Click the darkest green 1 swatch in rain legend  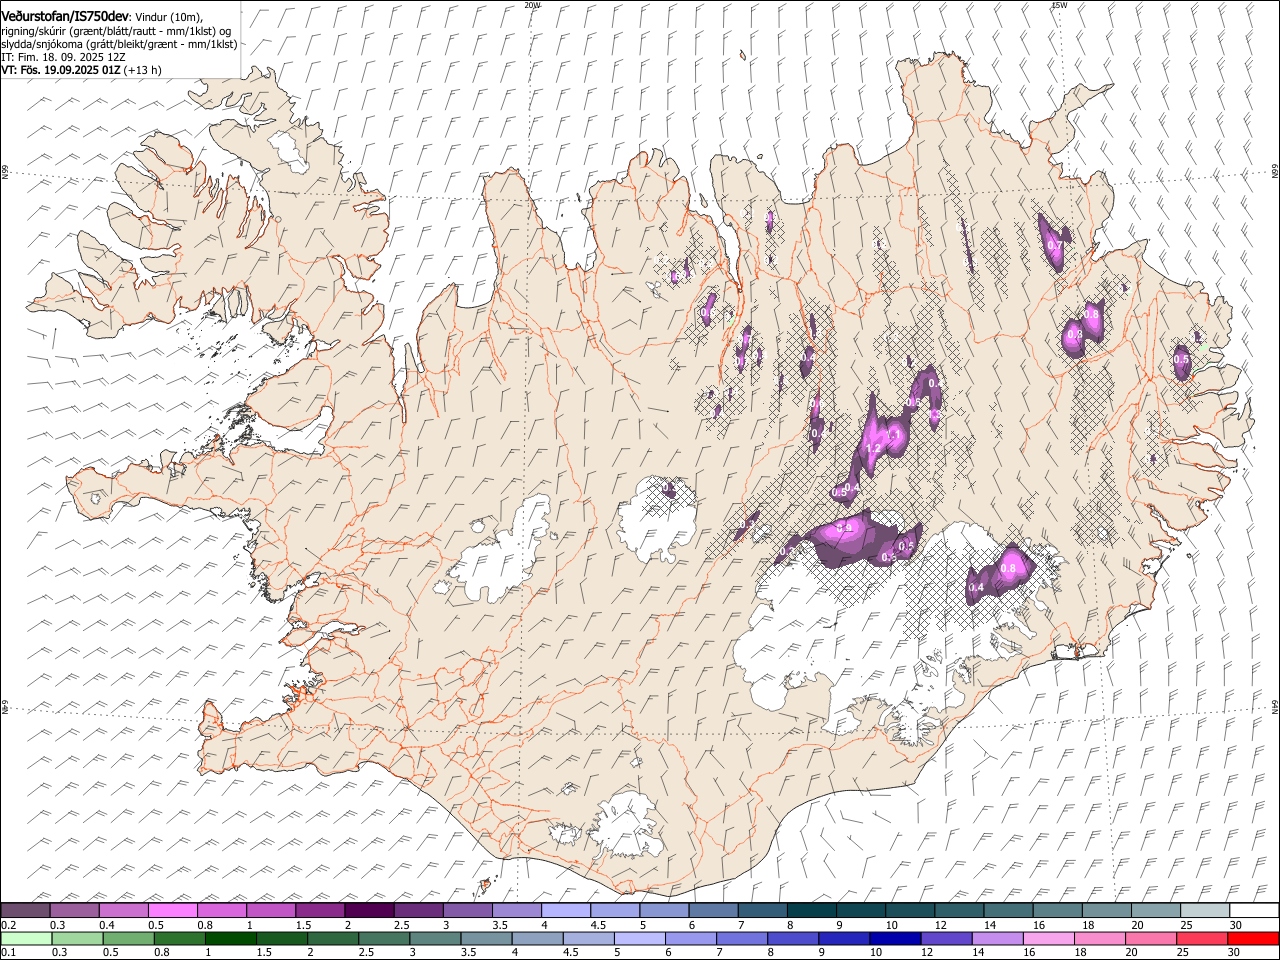tap(231, 938)
